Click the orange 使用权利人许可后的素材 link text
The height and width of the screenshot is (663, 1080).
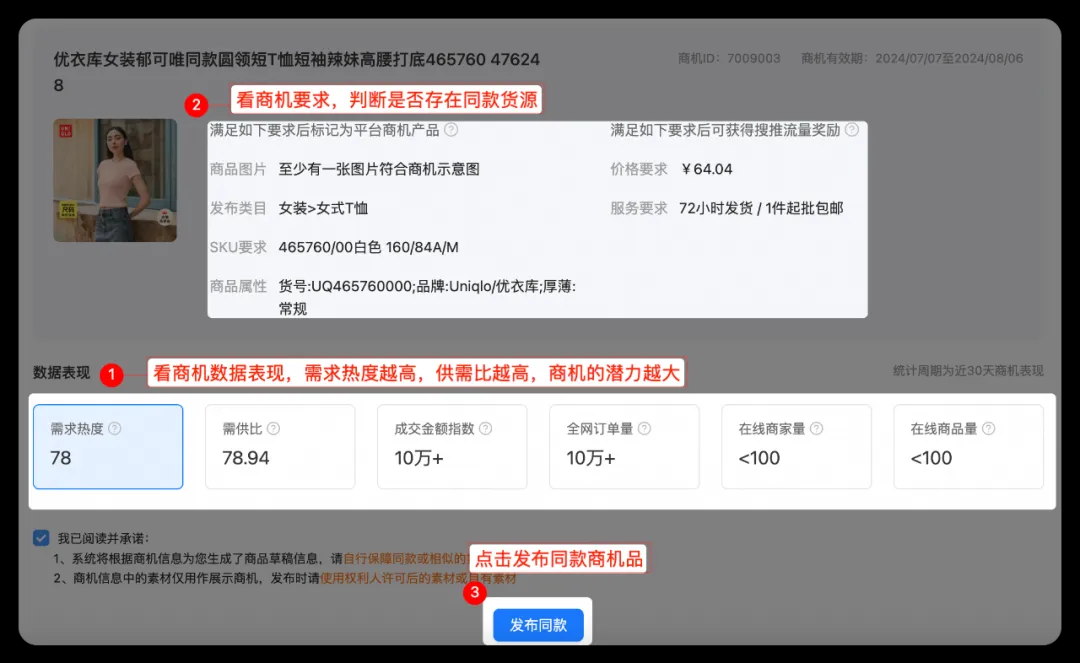[x=390, y=578]
